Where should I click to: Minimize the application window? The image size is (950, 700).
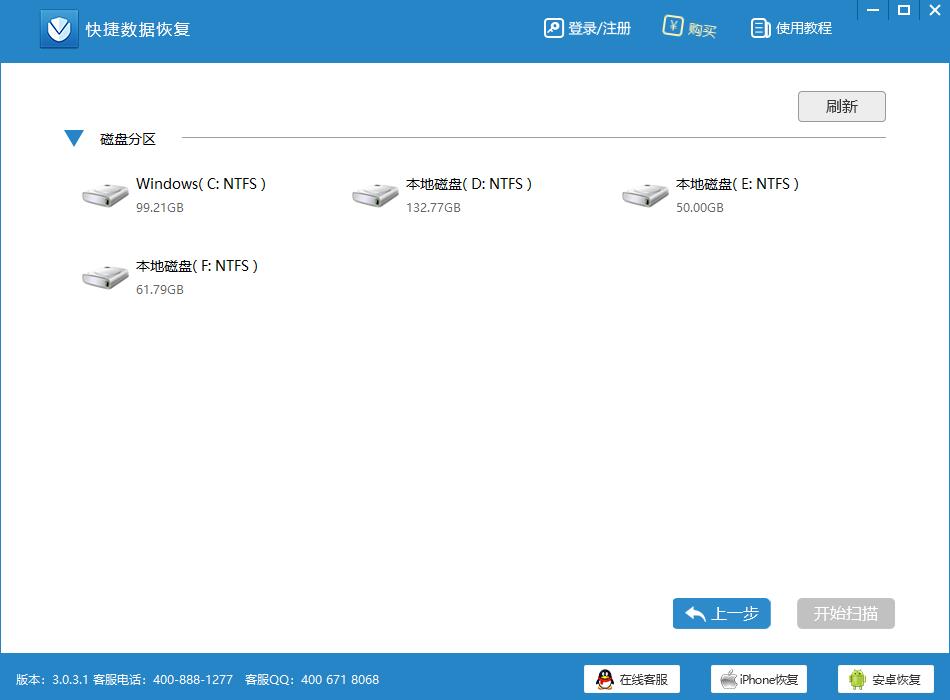click(873, 10)
